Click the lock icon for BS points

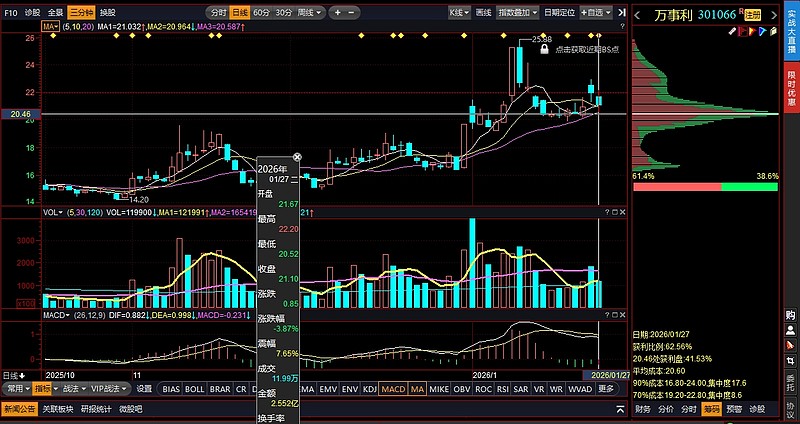[546, 48]
